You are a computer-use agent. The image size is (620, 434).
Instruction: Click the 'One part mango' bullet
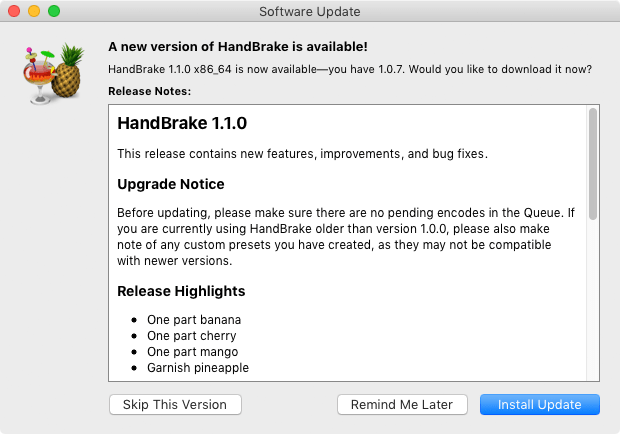coord(193,352)
